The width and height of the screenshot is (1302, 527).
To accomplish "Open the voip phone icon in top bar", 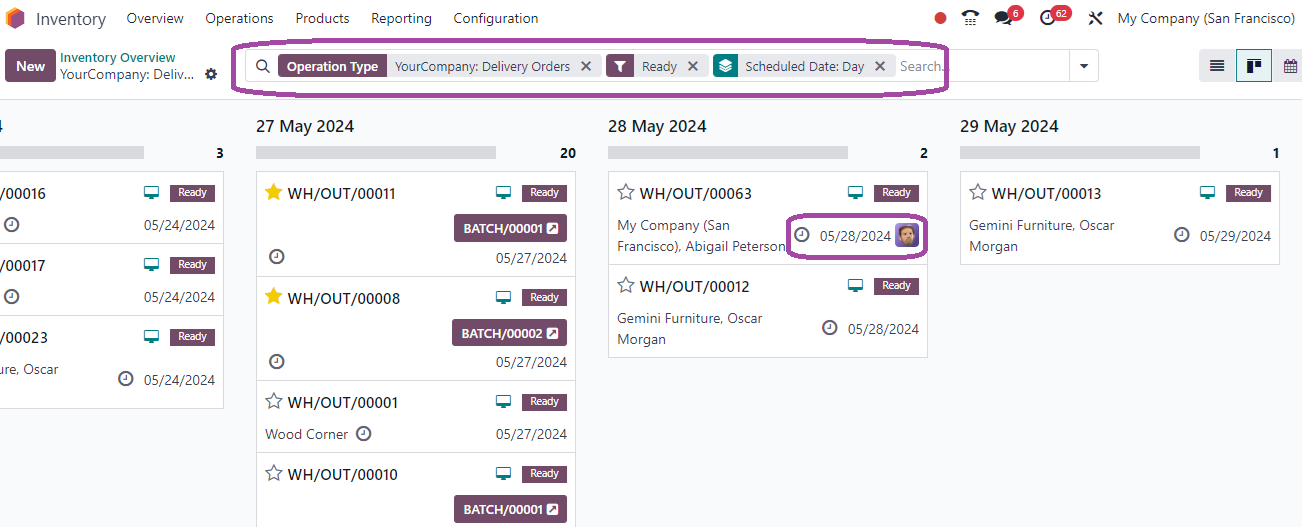I will [970, 18].
